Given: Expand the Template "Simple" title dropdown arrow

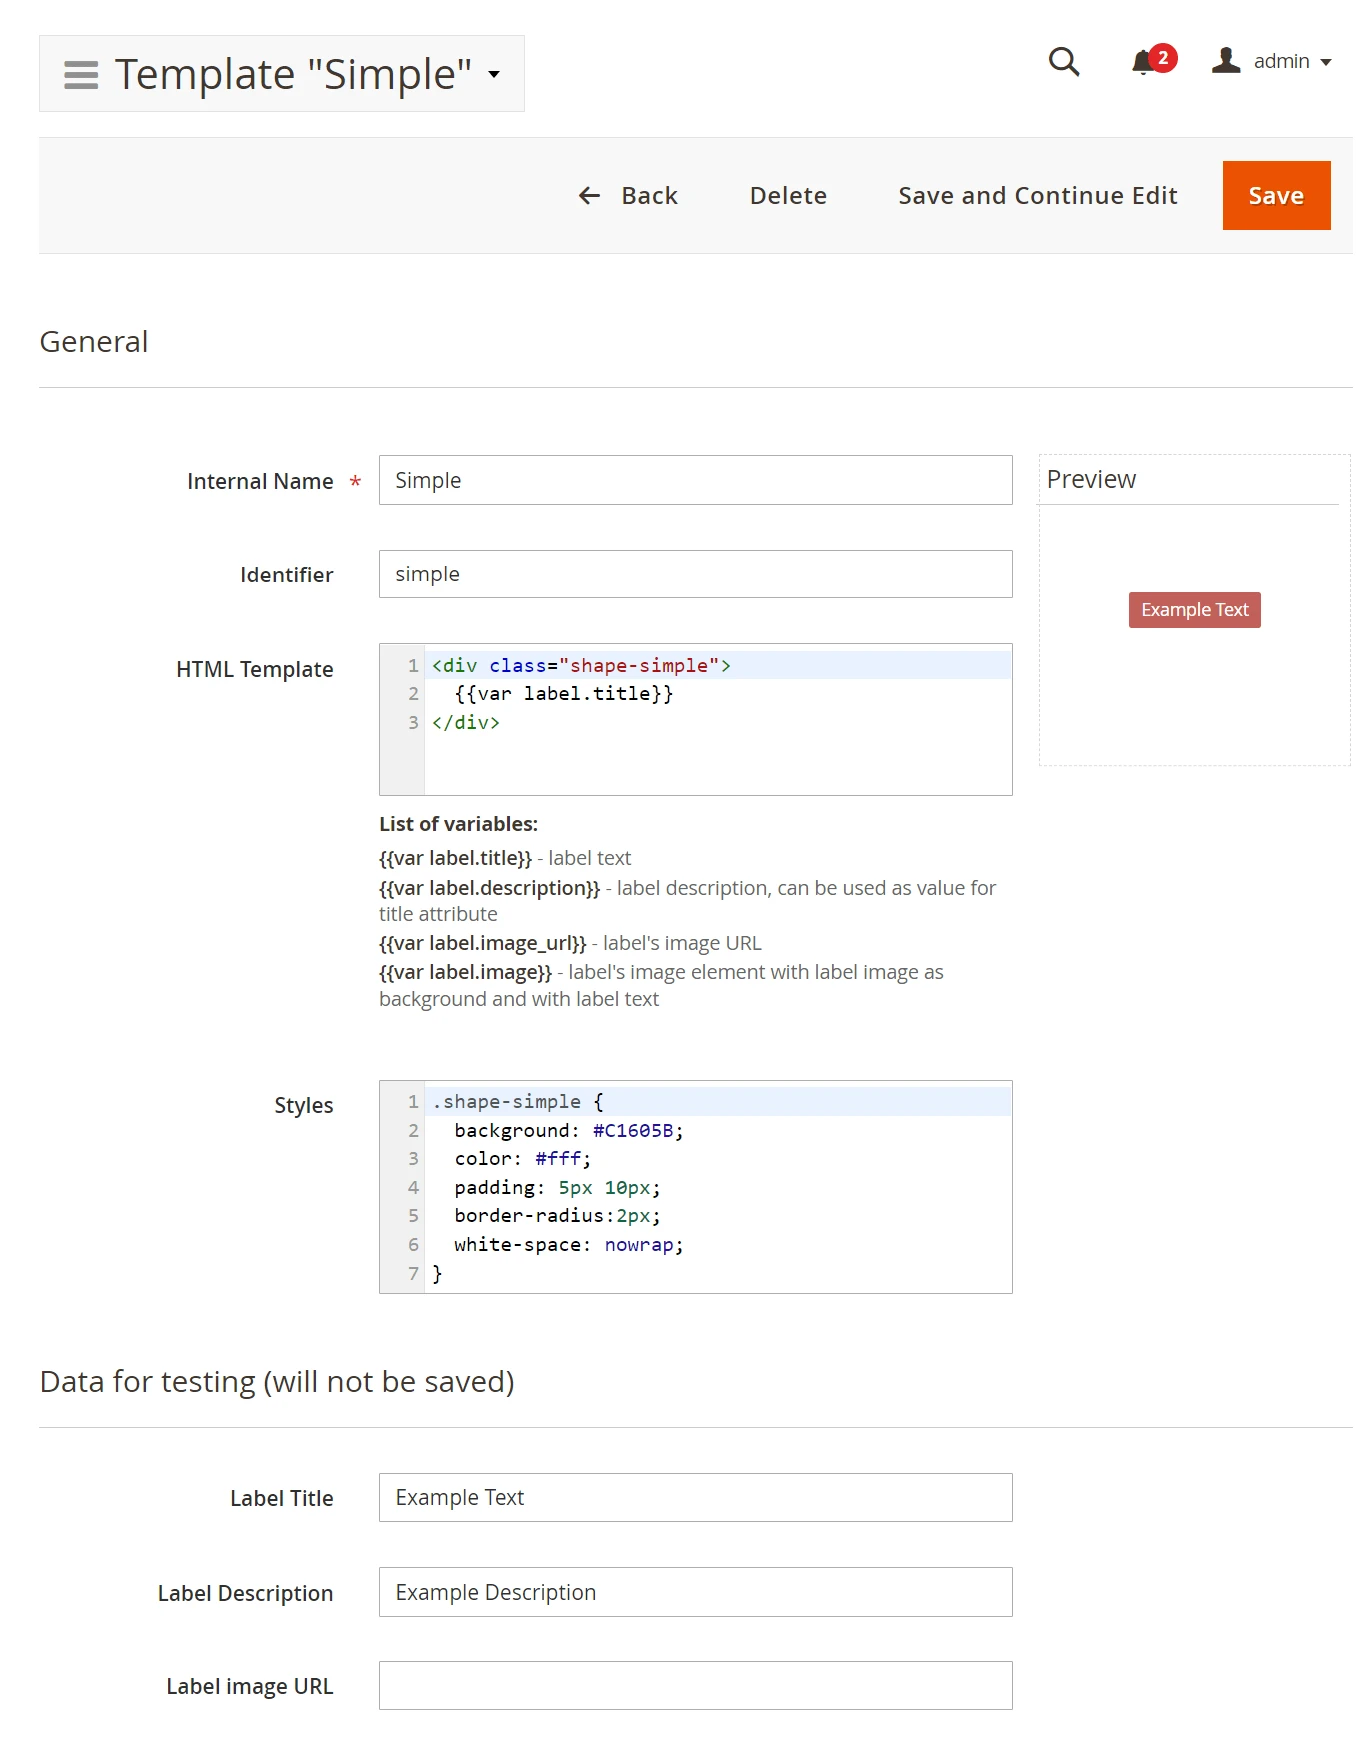Looking at the screenshot, I should coord(494,75).
